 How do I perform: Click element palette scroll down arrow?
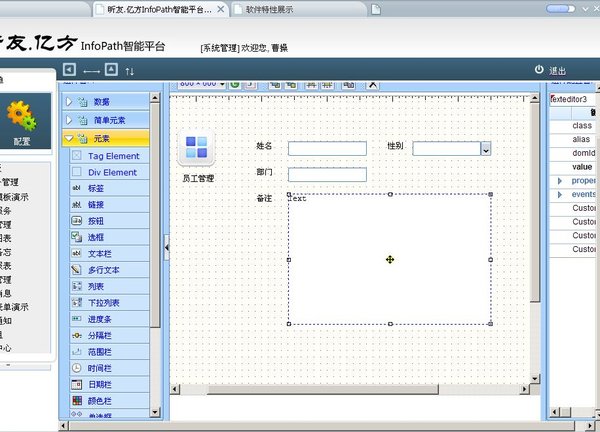(155, 412)
